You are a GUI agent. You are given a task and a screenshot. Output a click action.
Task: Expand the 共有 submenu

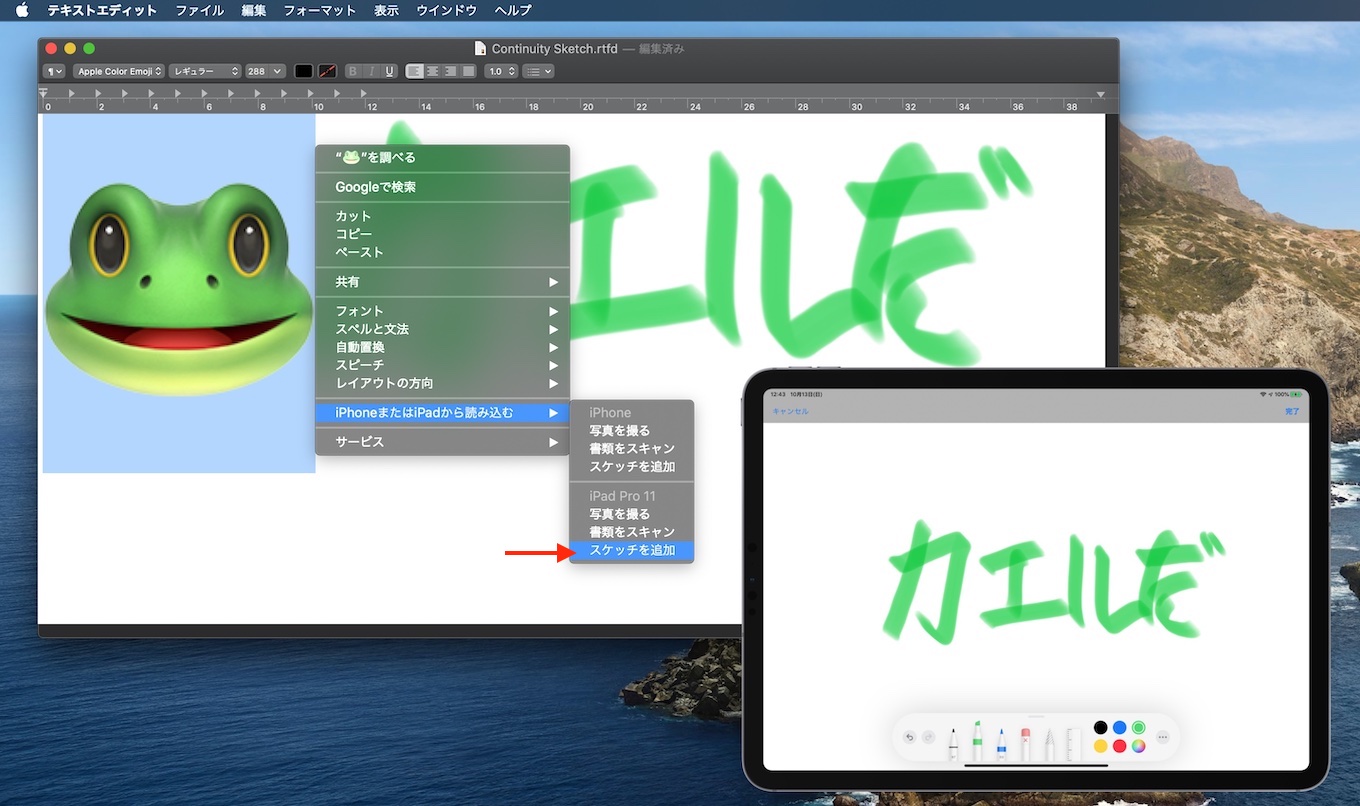[442, 282]
